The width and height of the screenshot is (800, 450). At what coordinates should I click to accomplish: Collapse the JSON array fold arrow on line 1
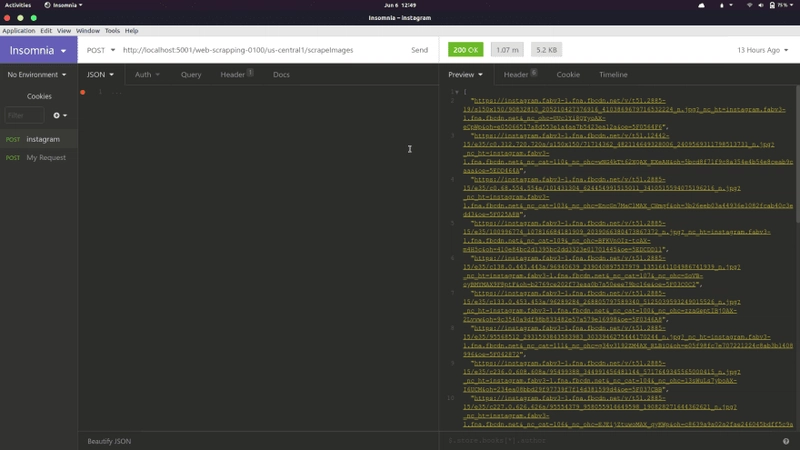pyautogui.click(x=457, y=92)
